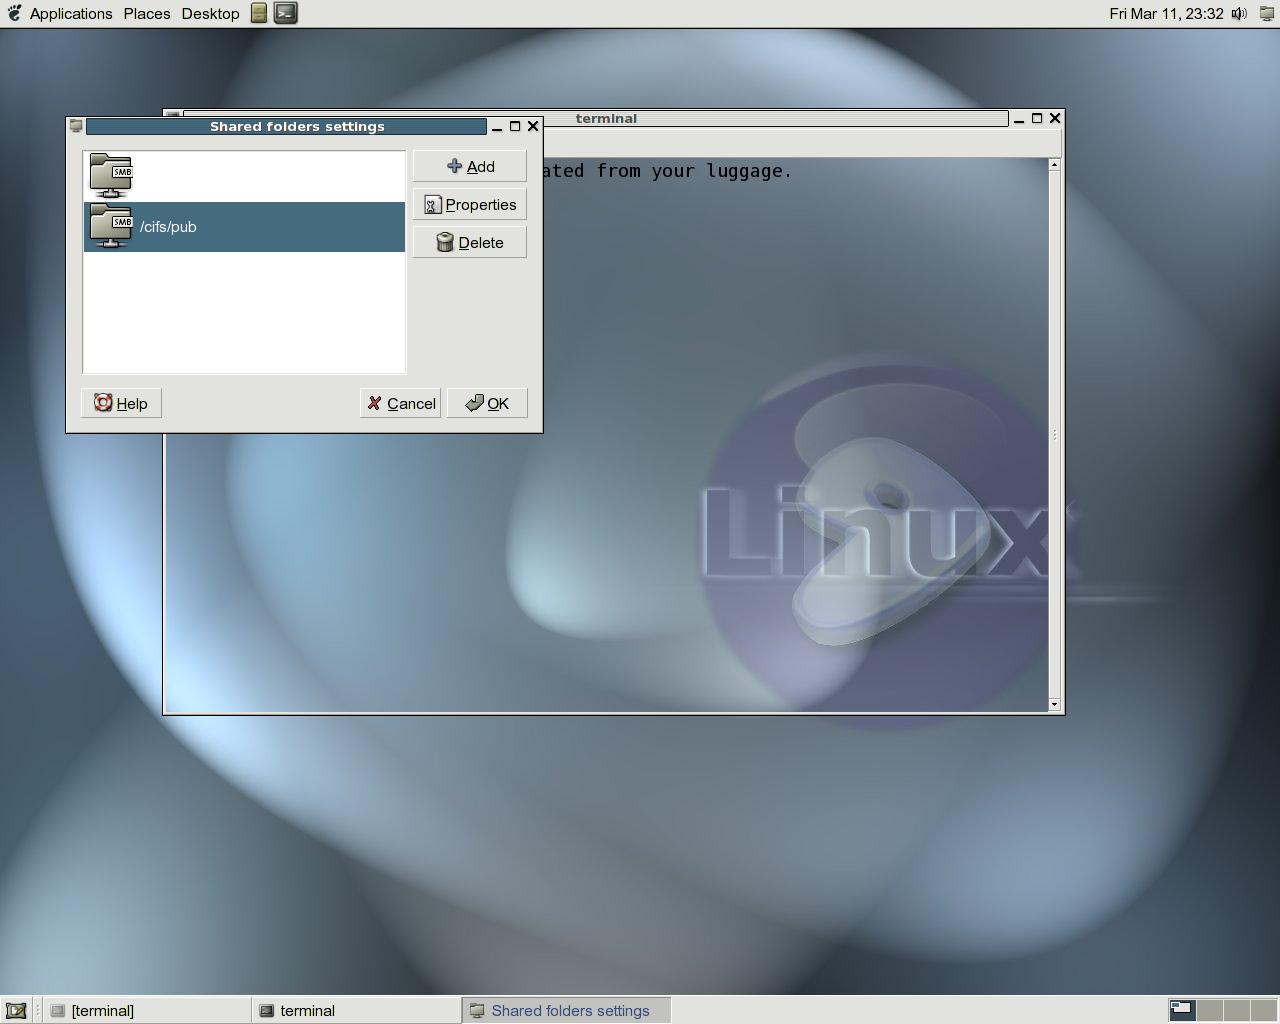Click the Add shared folder button
The image size is (1280, 1024).
(x=469, y=166)
